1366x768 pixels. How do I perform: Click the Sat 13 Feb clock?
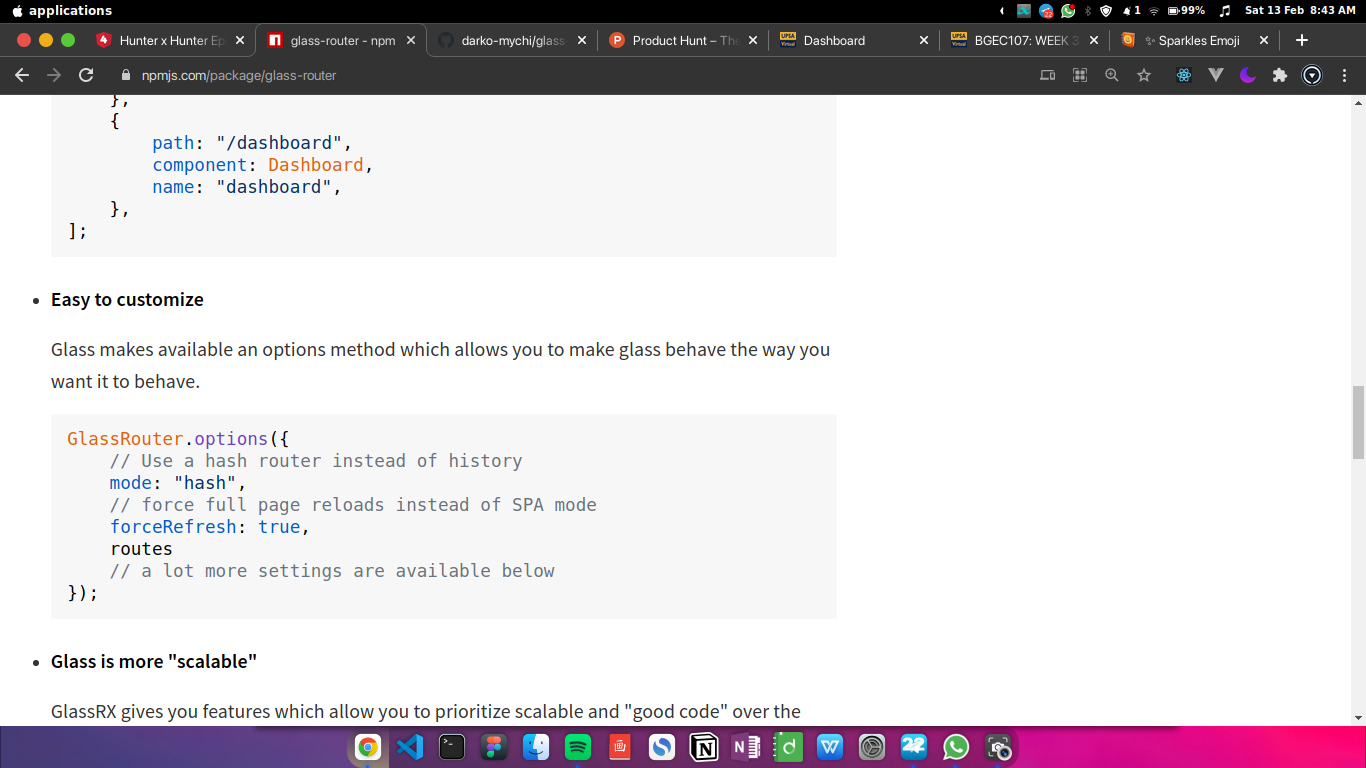pos(1300,10)
